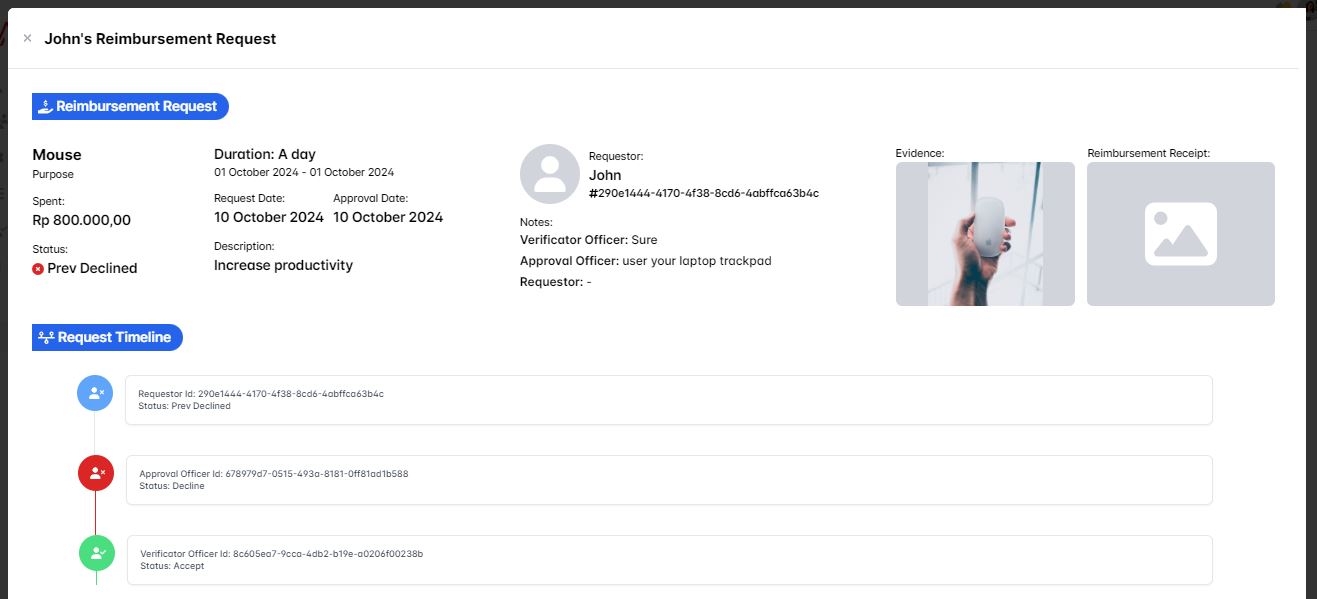
Task: Click the Rp 800.000,00 spent amount
Action: point(81,221)
